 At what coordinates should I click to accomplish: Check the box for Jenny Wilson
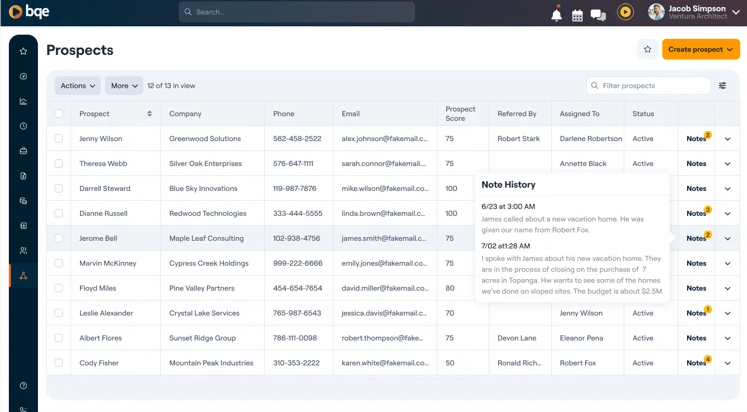(x=59, y=139)
